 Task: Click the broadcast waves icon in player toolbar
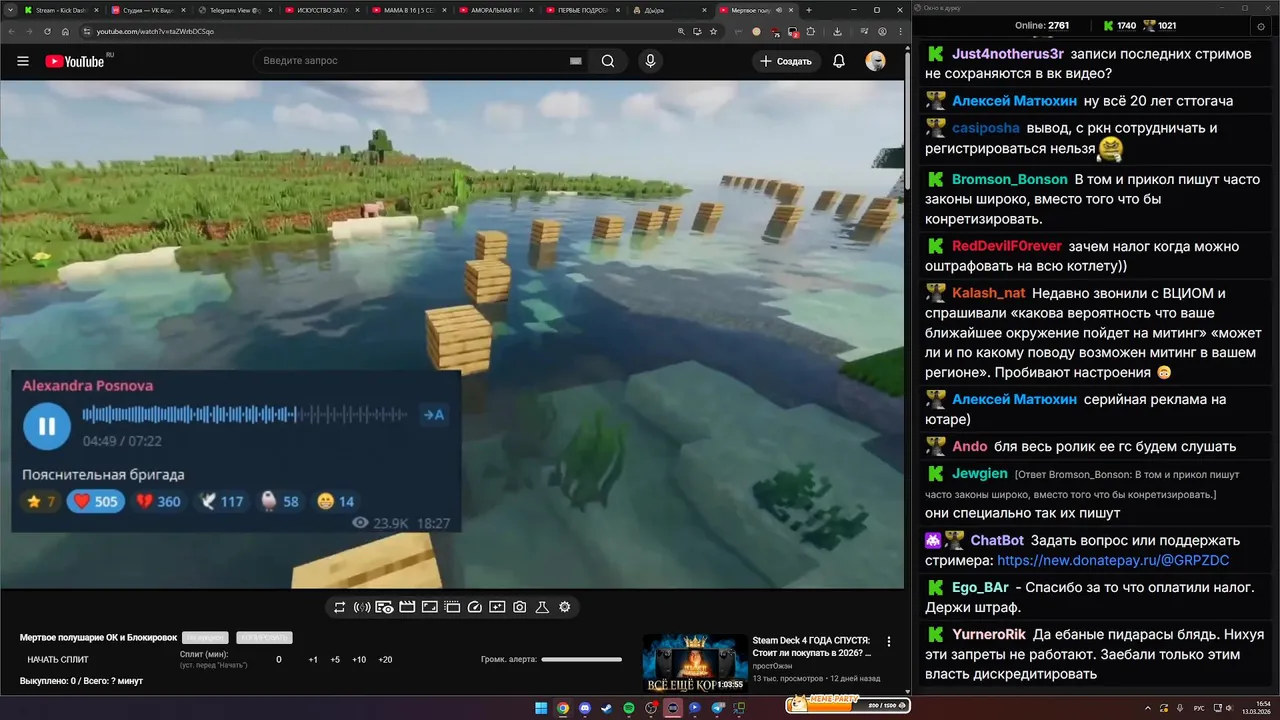point(362,607)
